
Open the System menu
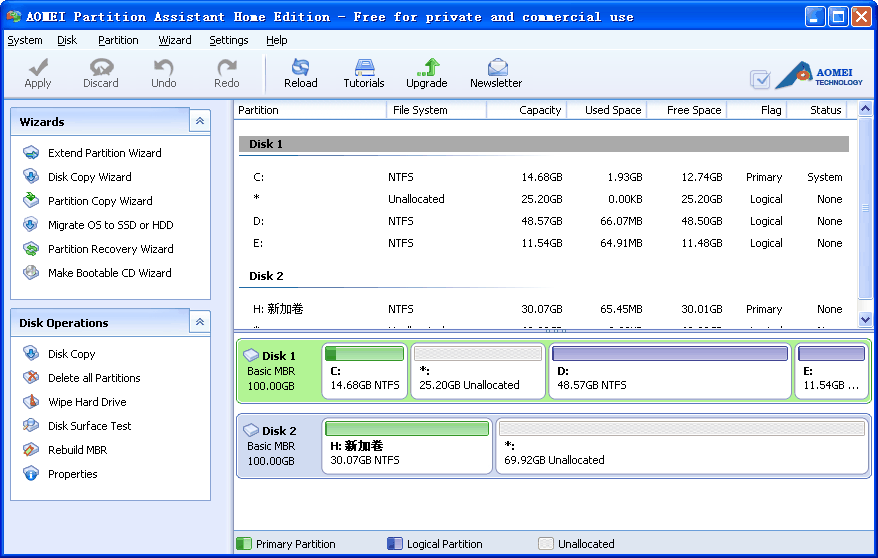[25, 40]
